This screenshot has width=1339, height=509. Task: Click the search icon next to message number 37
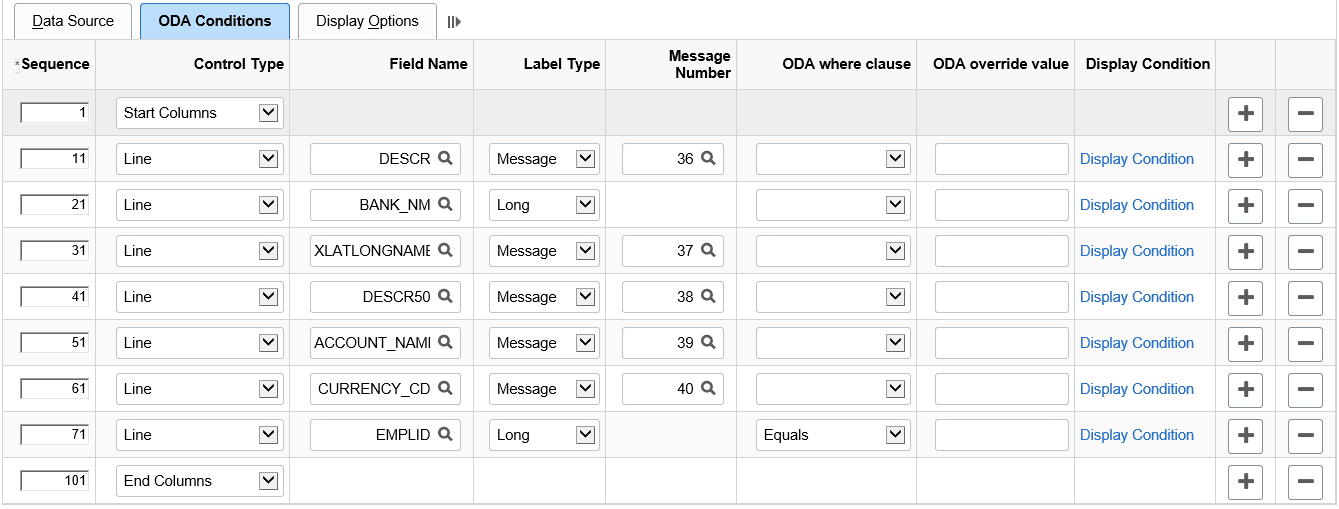(708, 251)
